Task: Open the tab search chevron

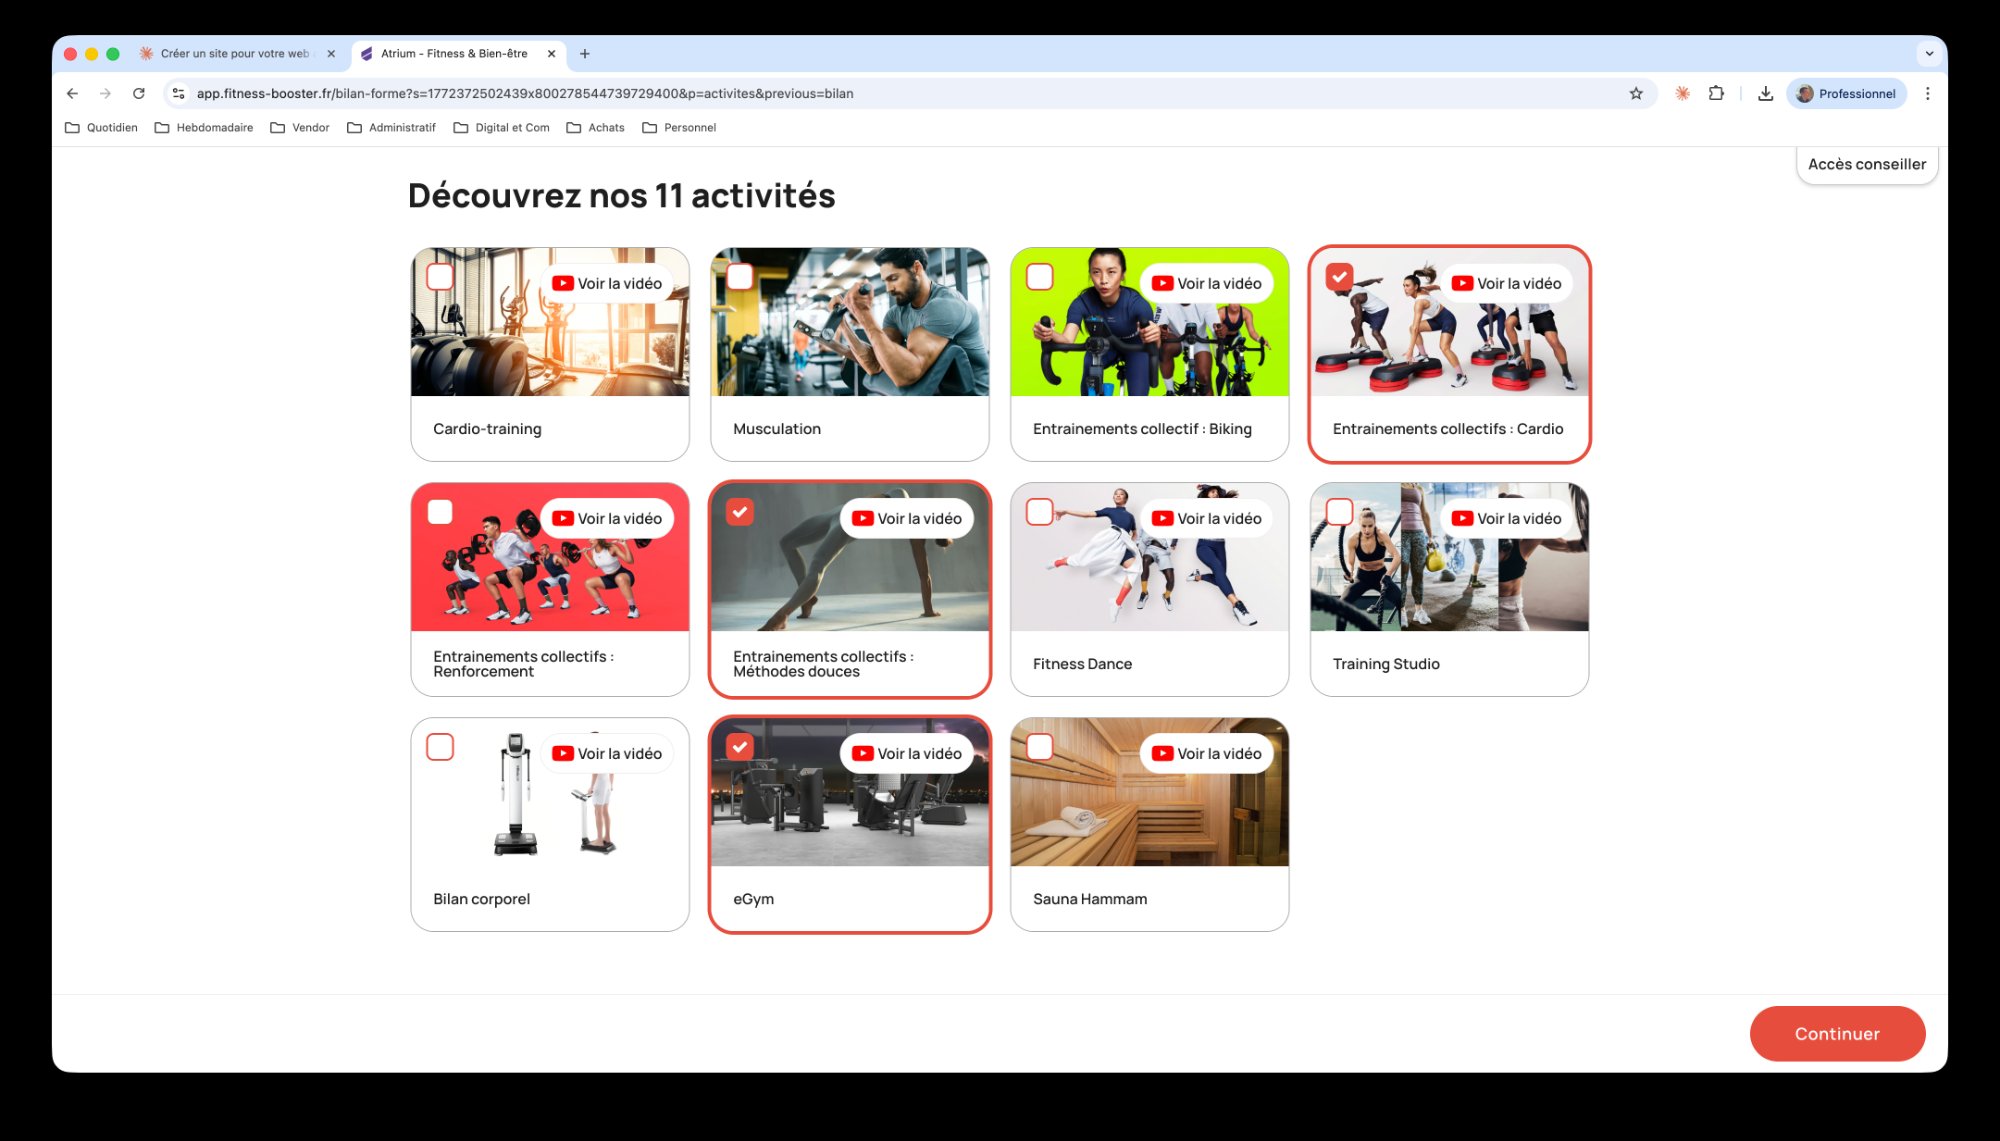Action: point(1930,53)
